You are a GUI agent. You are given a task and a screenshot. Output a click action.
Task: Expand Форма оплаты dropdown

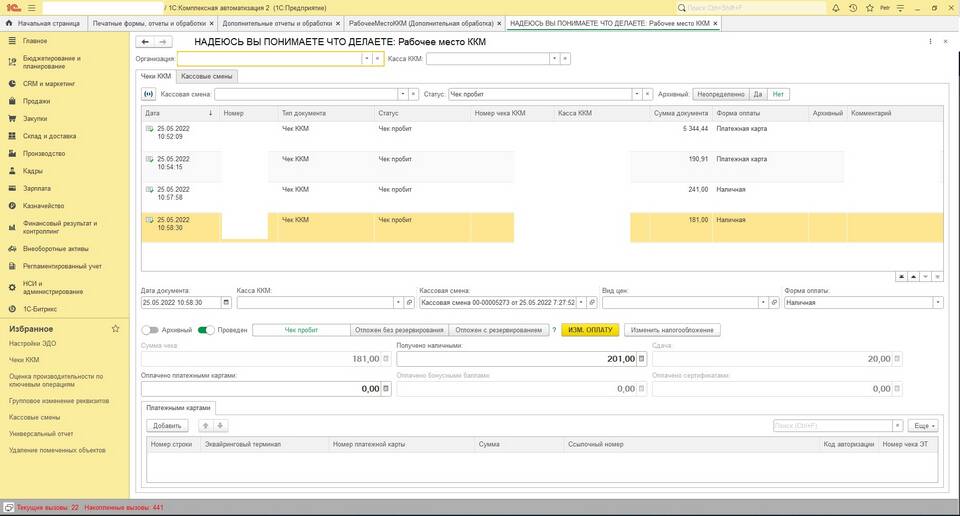tap(937, 302)
